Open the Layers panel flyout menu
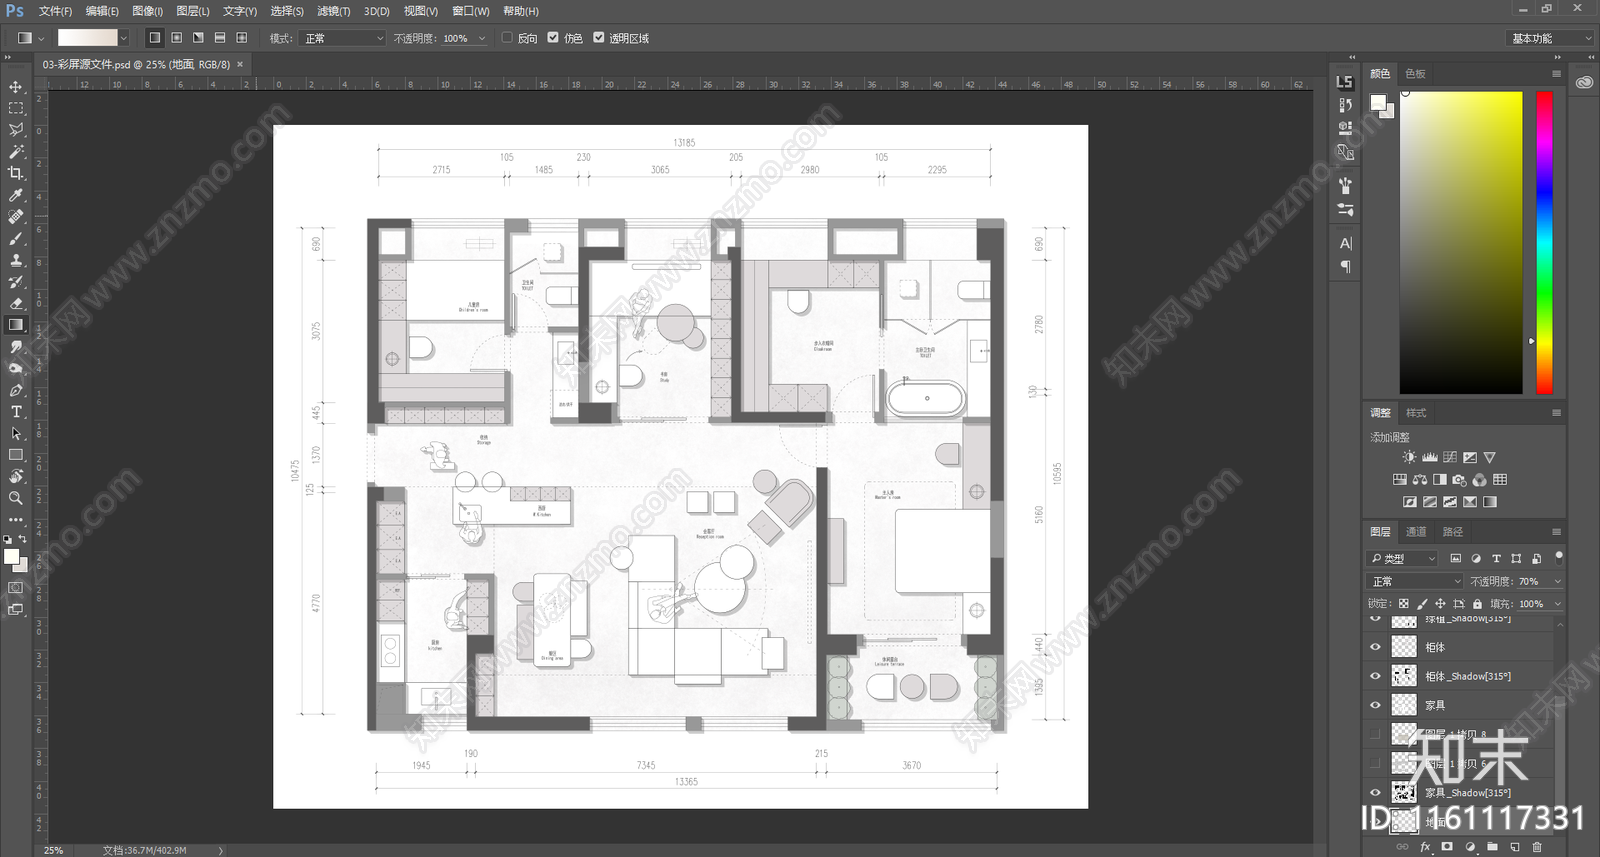The image size is (1600, 857). pos(1556,532)
